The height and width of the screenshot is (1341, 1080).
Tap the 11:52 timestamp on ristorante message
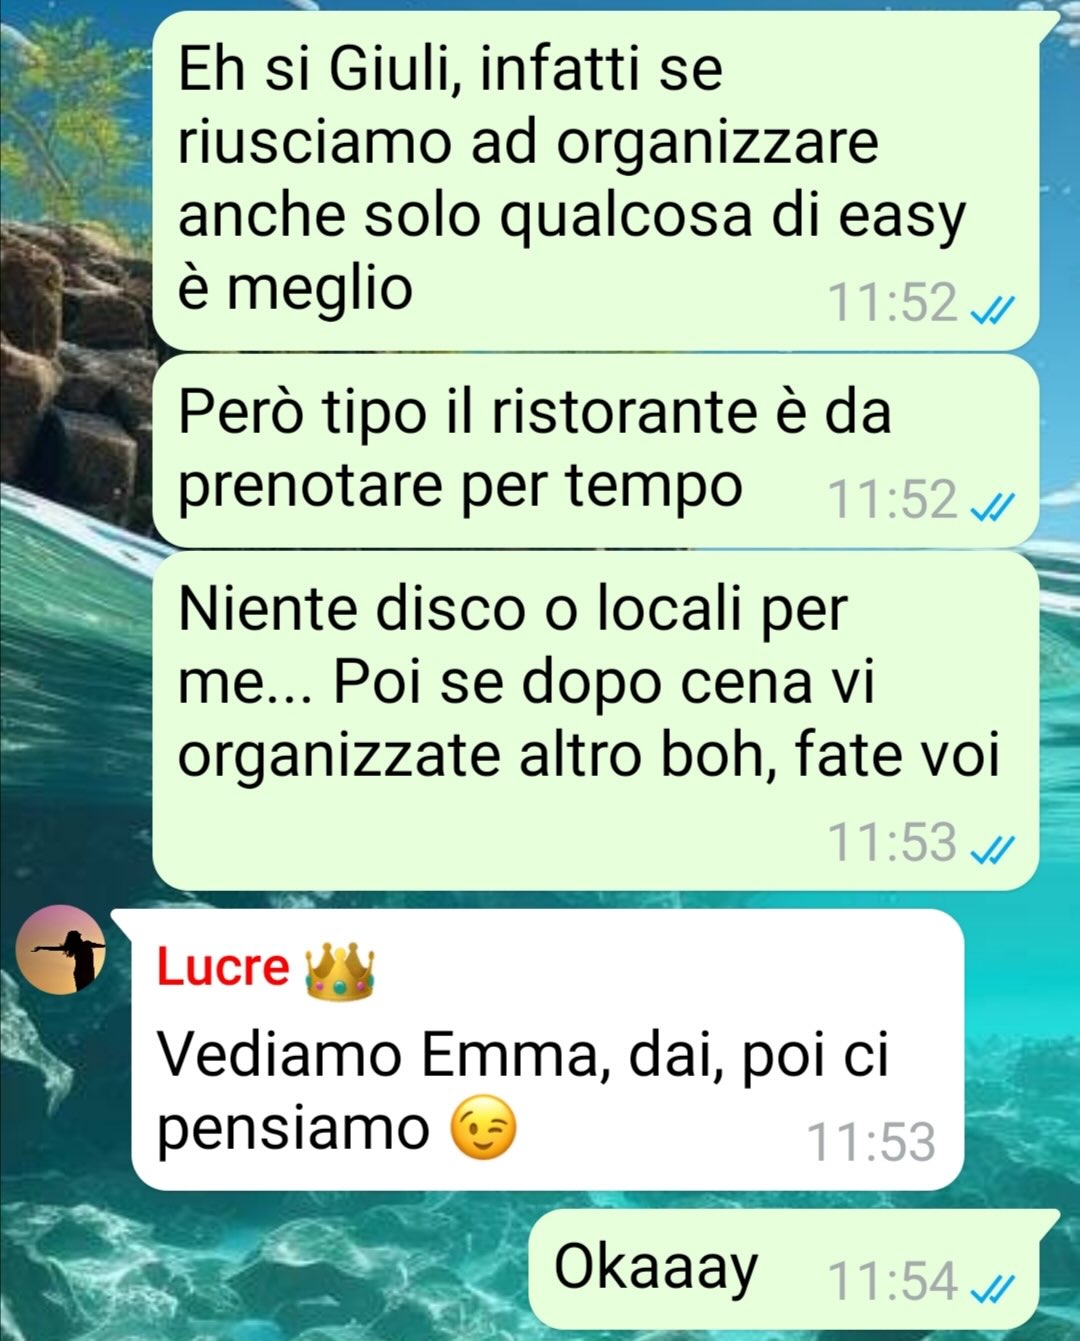click(893, 500)
